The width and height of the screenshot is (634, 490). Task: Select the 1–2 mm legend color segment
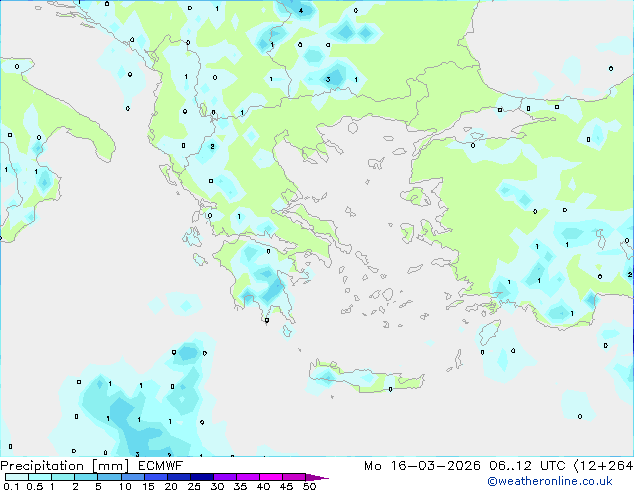click(63, 477)
